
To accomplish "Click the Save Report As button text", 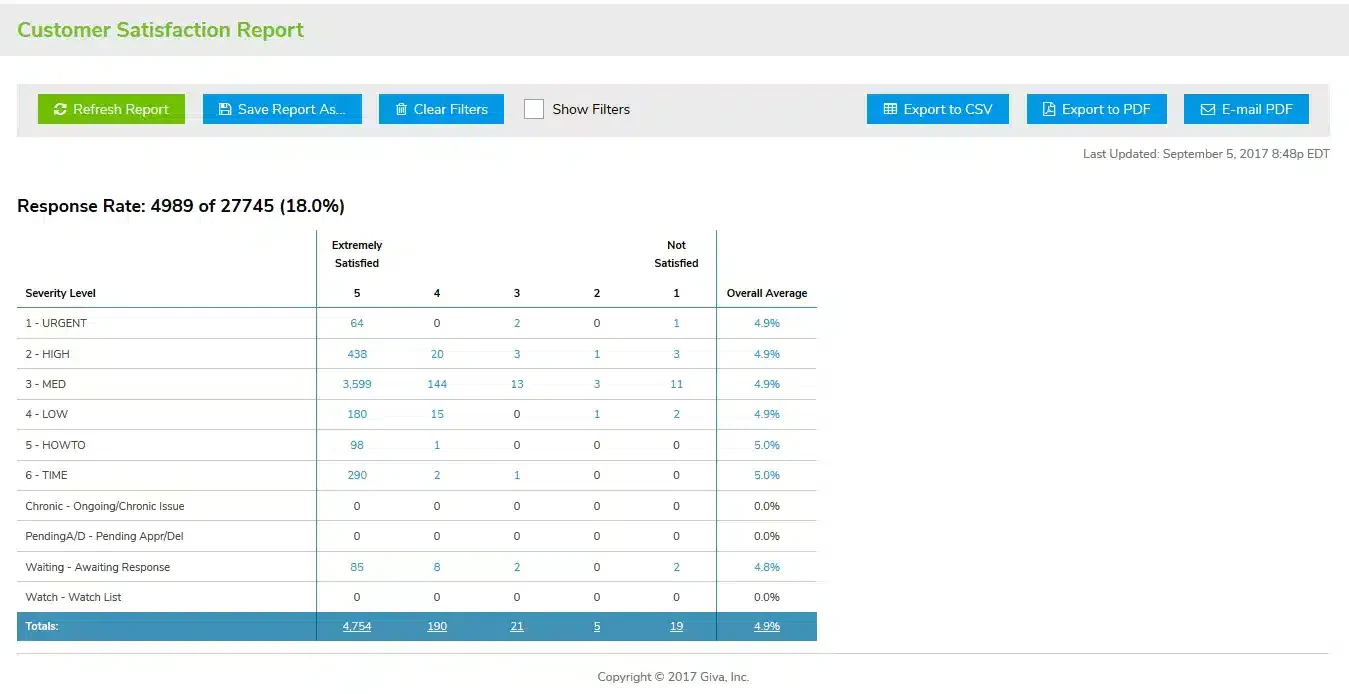I will [291, 109].
